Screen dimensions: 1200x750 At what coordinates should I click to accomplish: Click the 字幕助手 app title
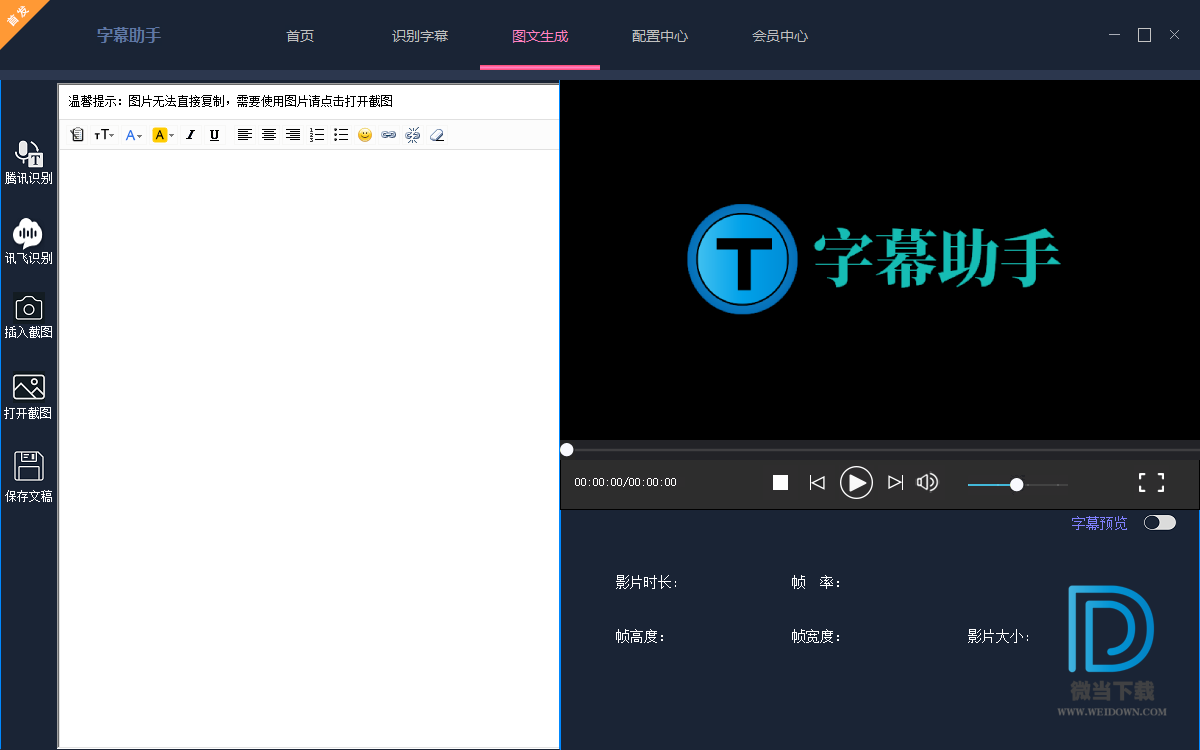[129, 35]
